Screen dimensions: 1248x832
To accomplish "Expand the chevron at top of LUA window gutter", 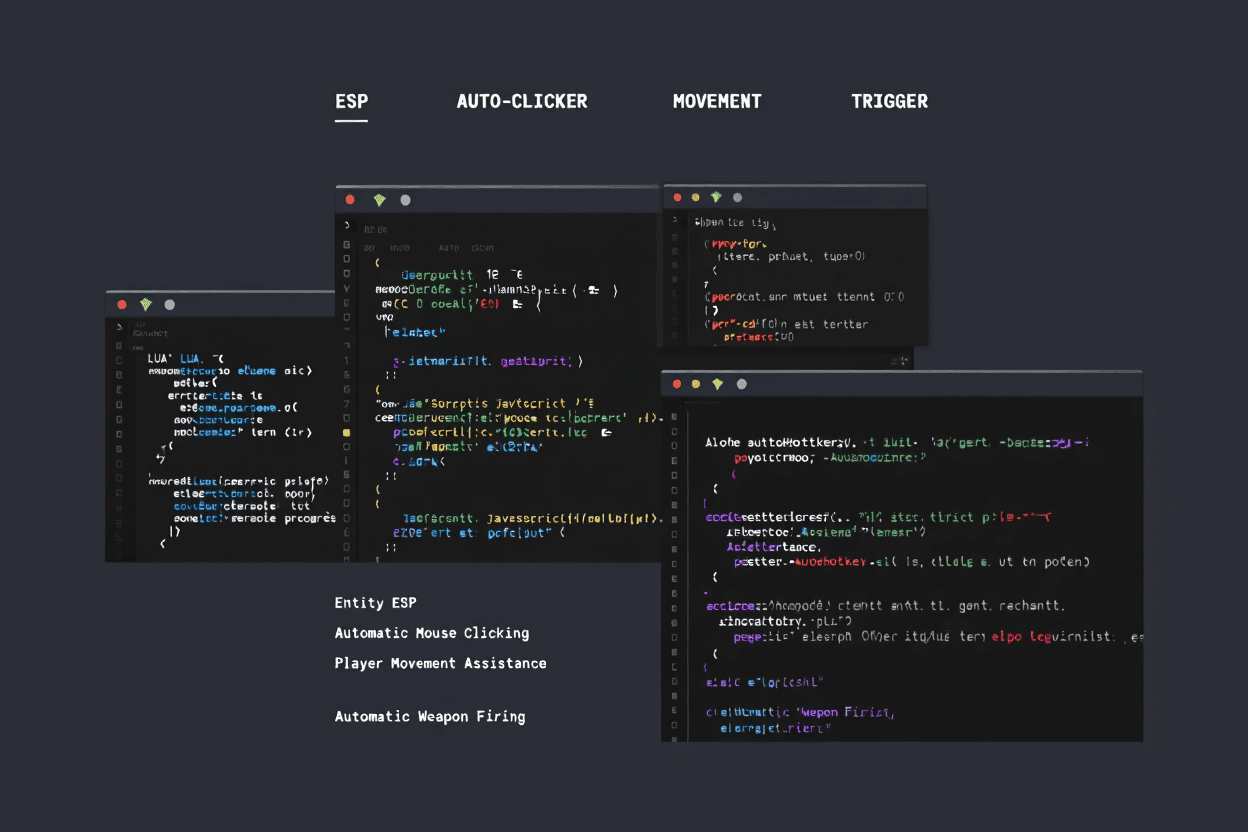I will pyautogui.click(x=120, y=327).
